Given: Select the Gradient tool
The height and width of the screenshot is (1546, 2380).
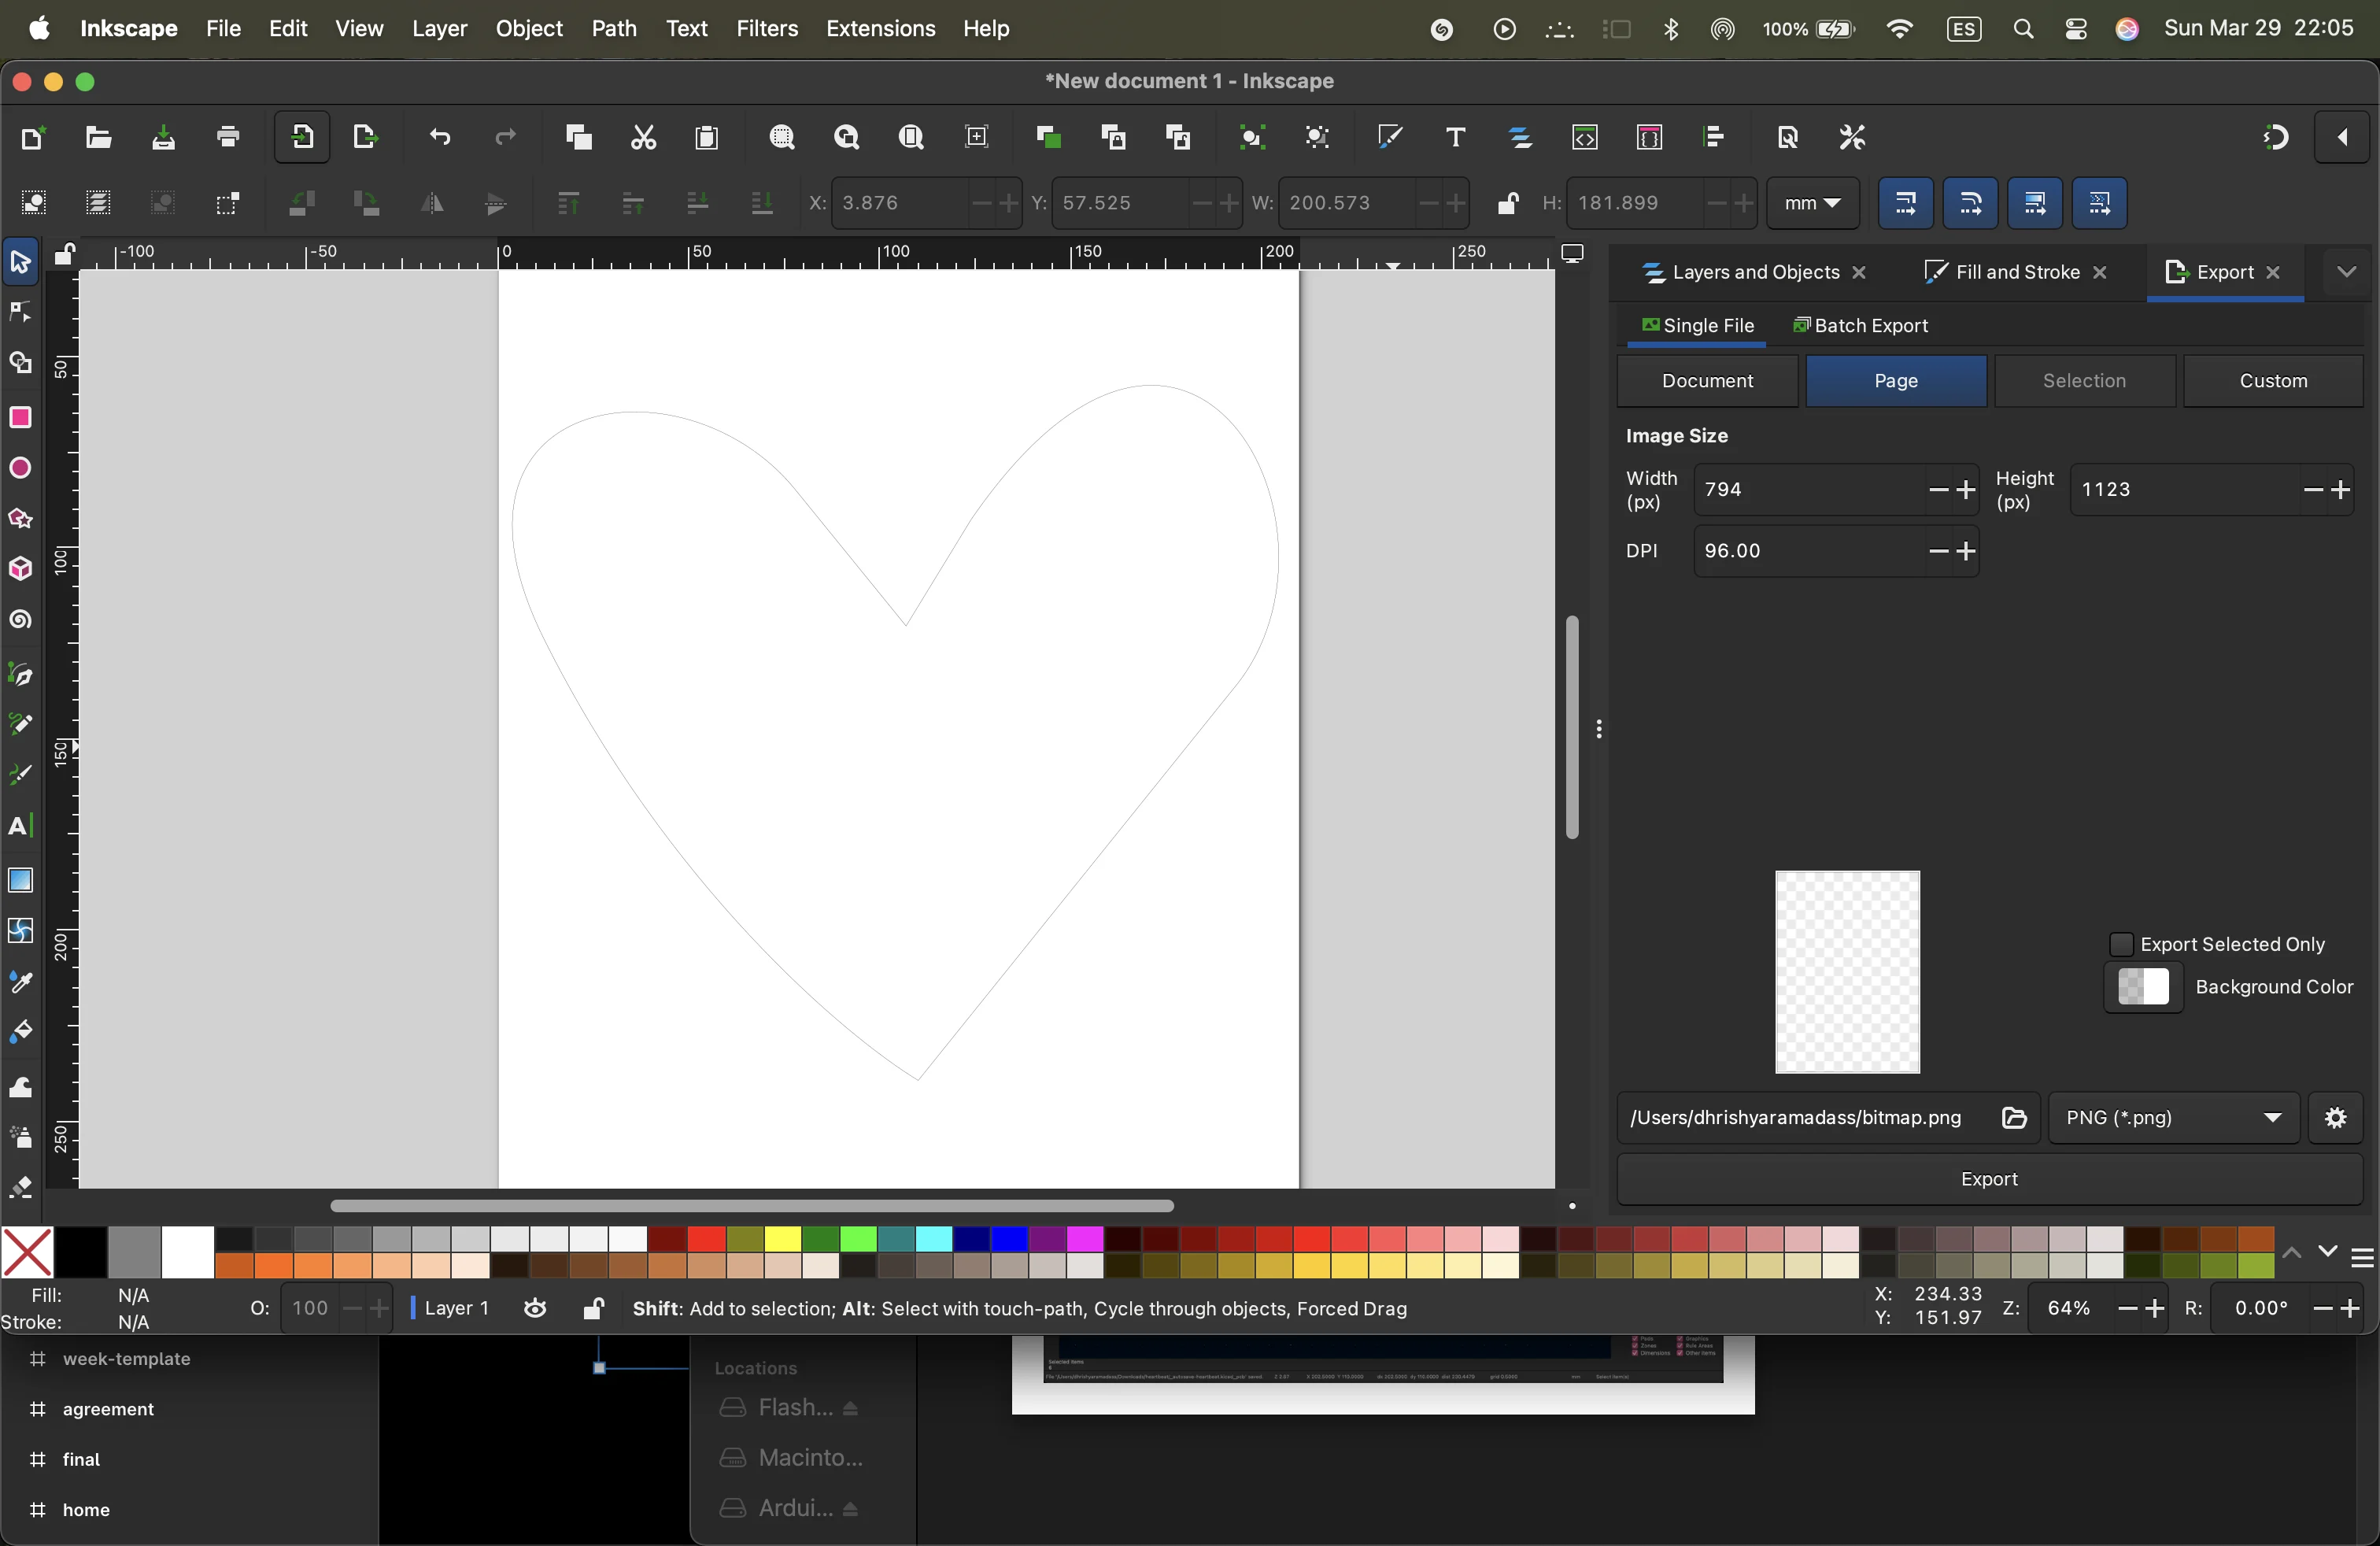Looking at the screenshot, I should [21, 880].
